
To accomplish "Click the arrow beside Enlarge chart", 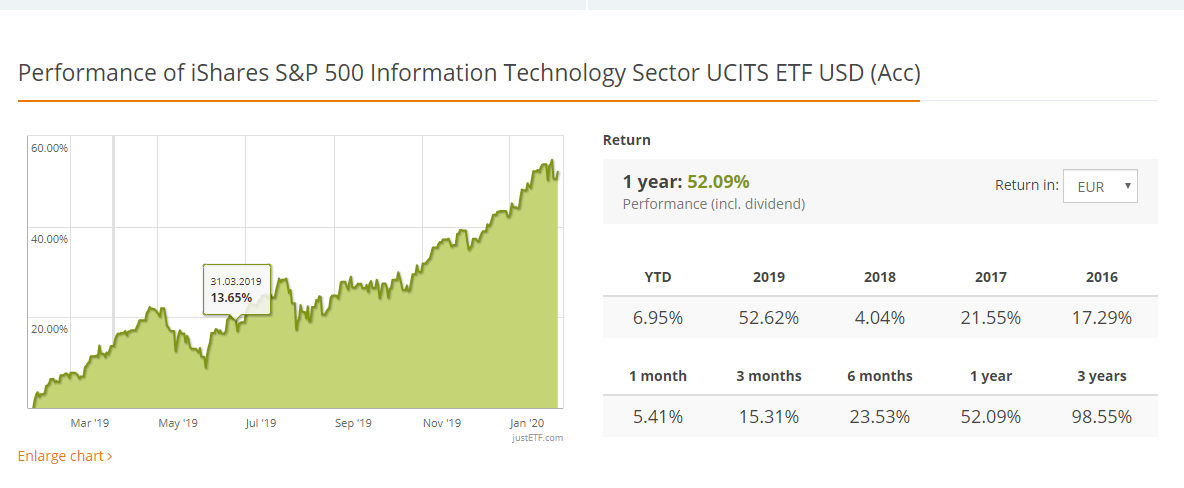I will tap(109, 457).
